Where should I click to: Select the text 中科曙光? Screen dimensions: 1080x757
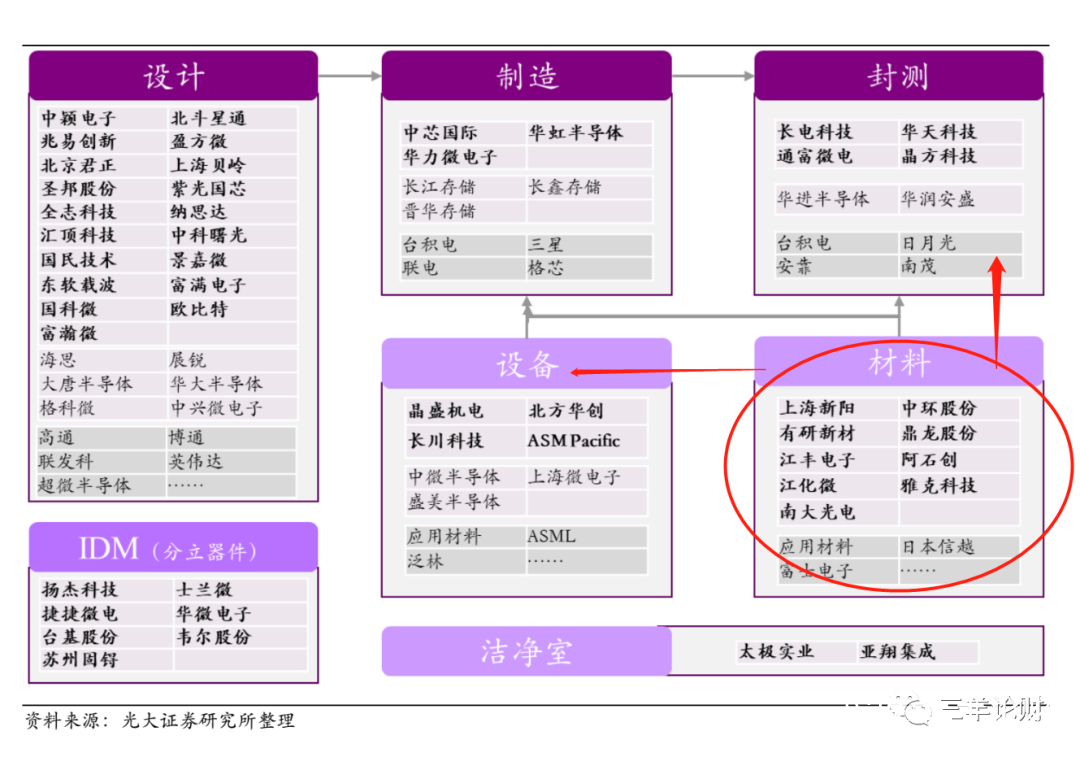click(x=208, y=235)
